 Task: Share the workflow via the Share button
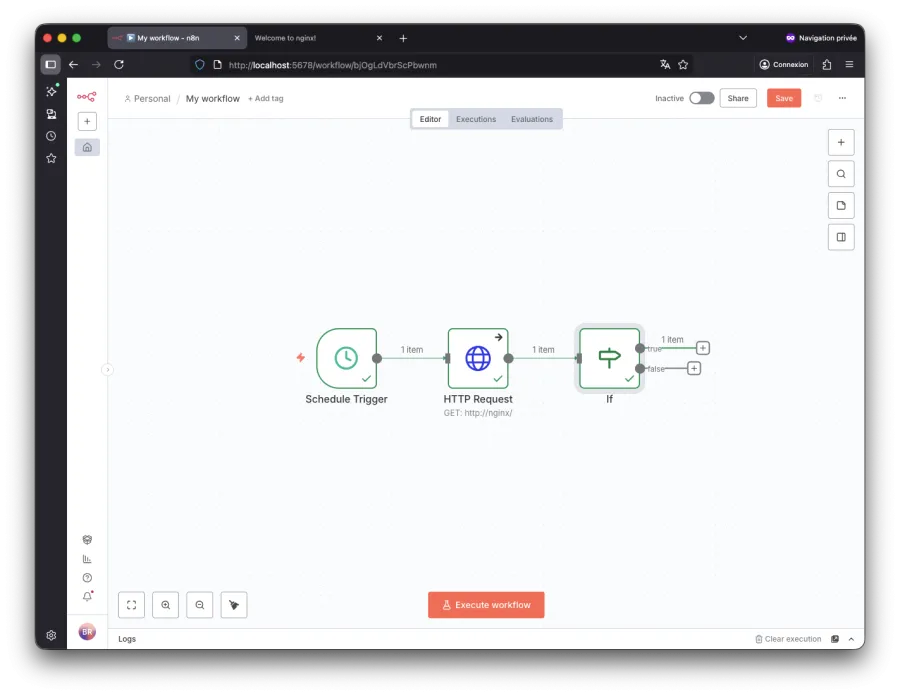coord(738,98)
